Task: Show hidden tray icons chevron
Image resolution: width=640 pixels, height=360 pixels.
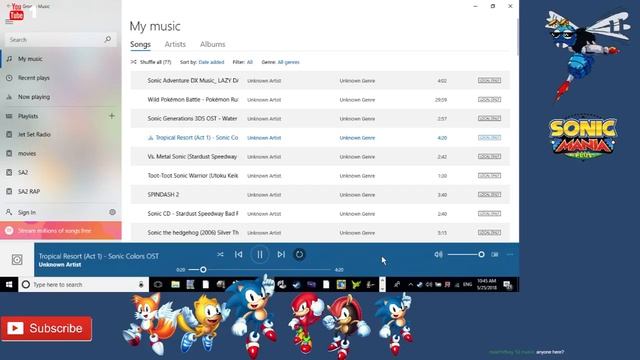Action: click(410, 284)
